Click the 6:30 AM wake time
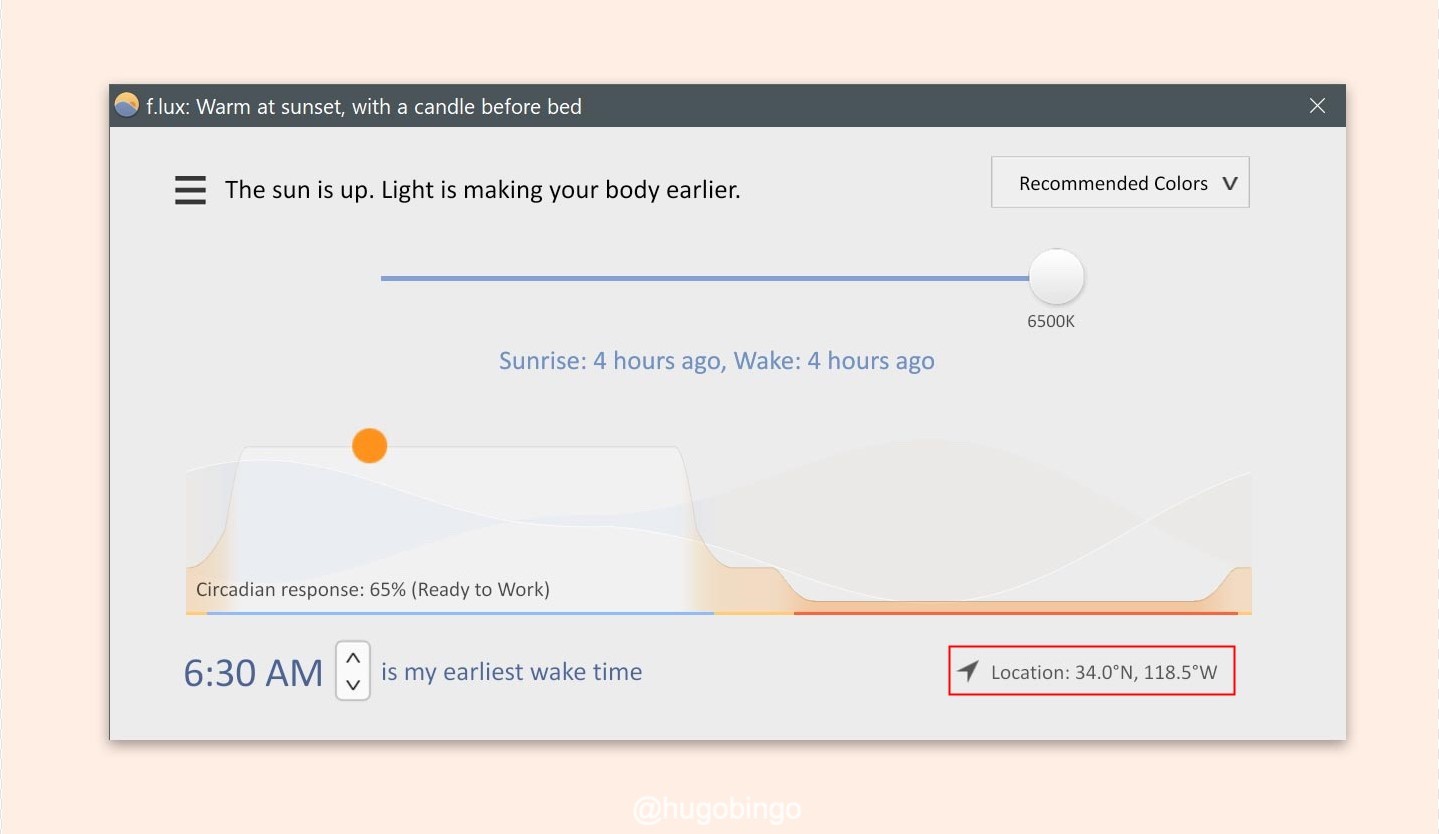This screenshot has height=834, width=1439. 253,673
